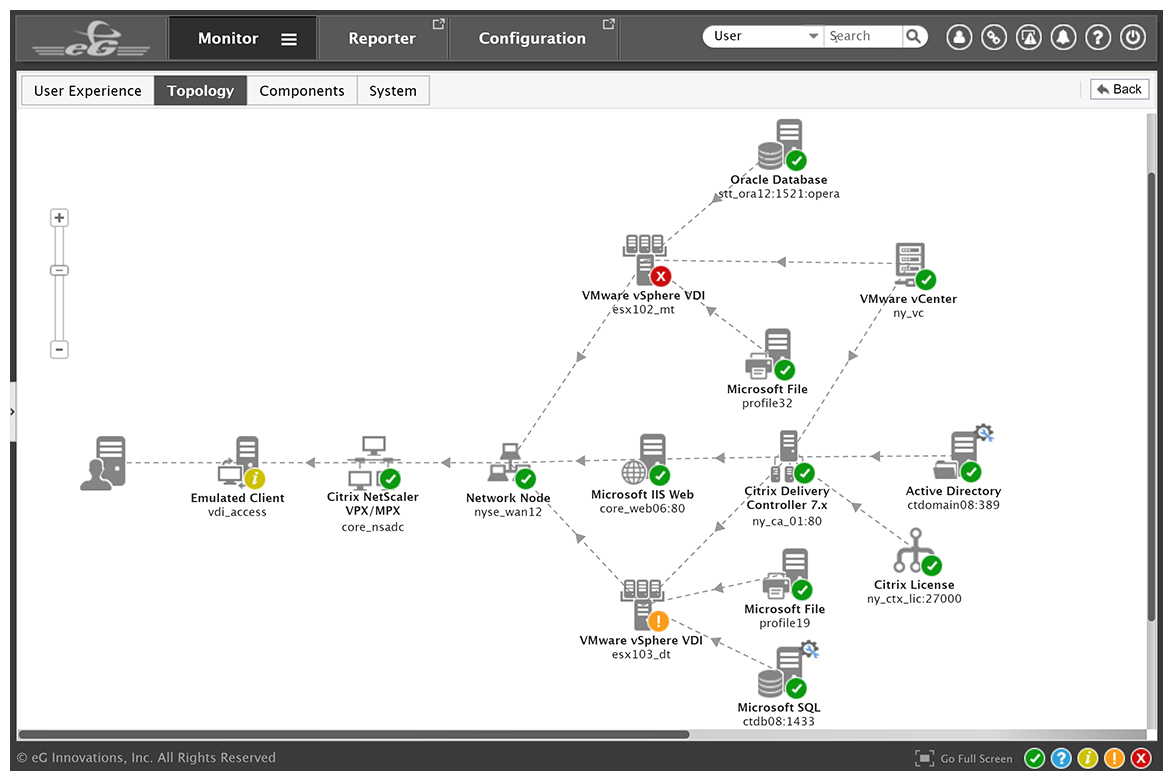Filter by yellow minor state icon
The height and width of the screenshot is (781, 1173).
[x=1088, y=759]
